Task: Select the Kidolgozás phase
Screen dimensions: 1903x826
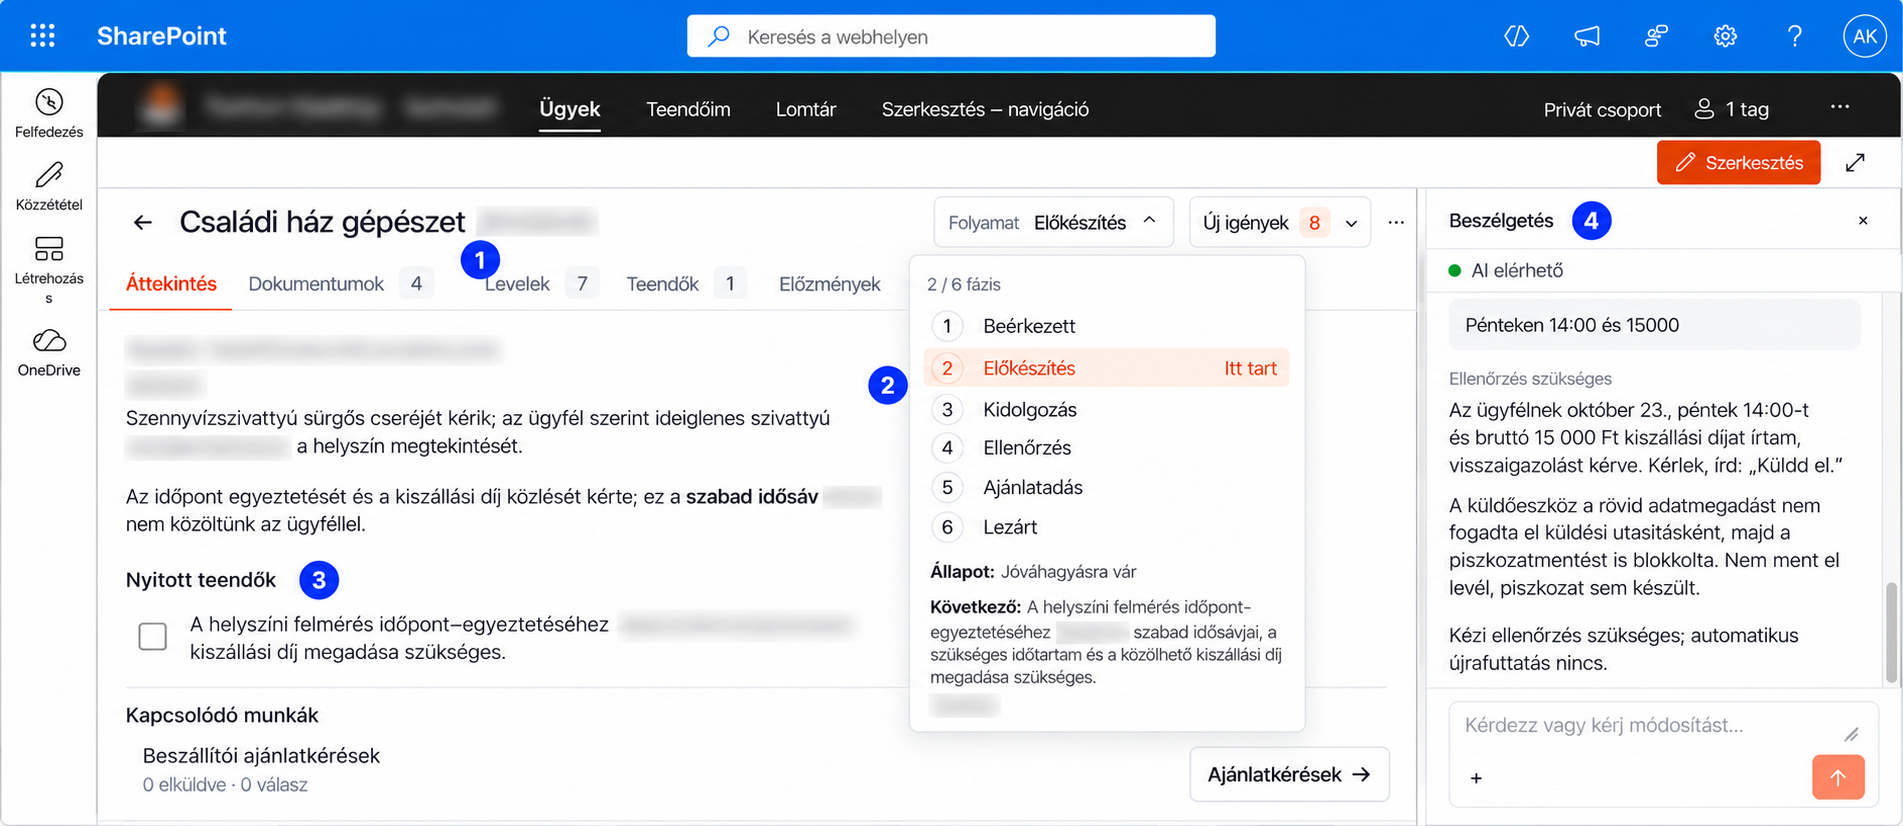Action: (1107, 409)
